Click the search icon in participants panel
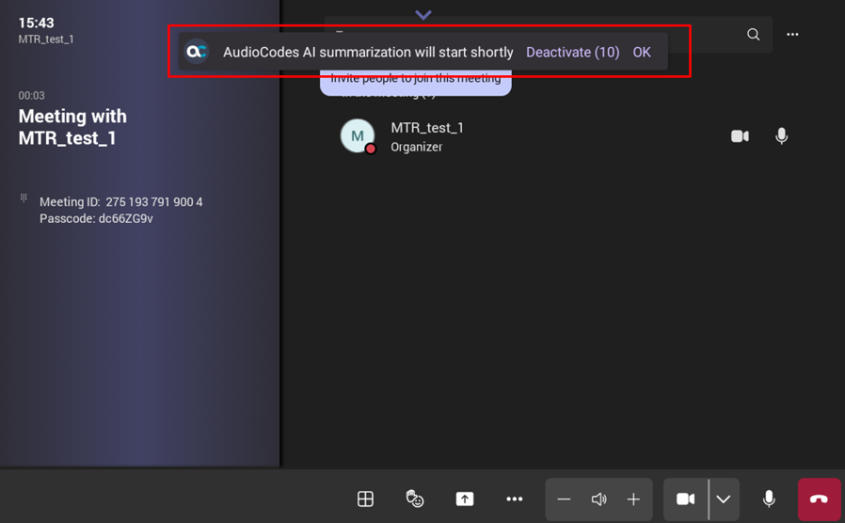 [x=753, y=34]
